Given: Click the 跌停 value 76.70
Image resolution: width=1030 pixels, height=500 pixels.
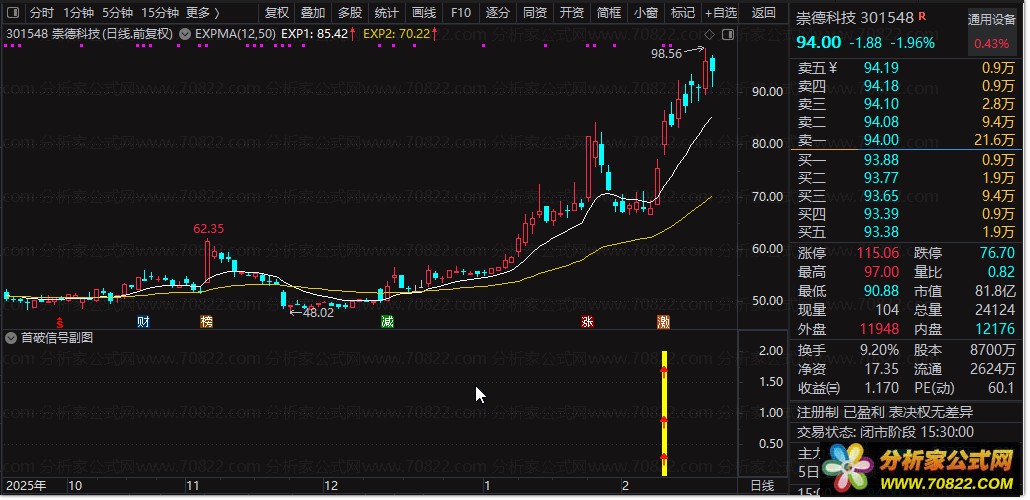Looking at the screenshot, I should coord(996,253).
